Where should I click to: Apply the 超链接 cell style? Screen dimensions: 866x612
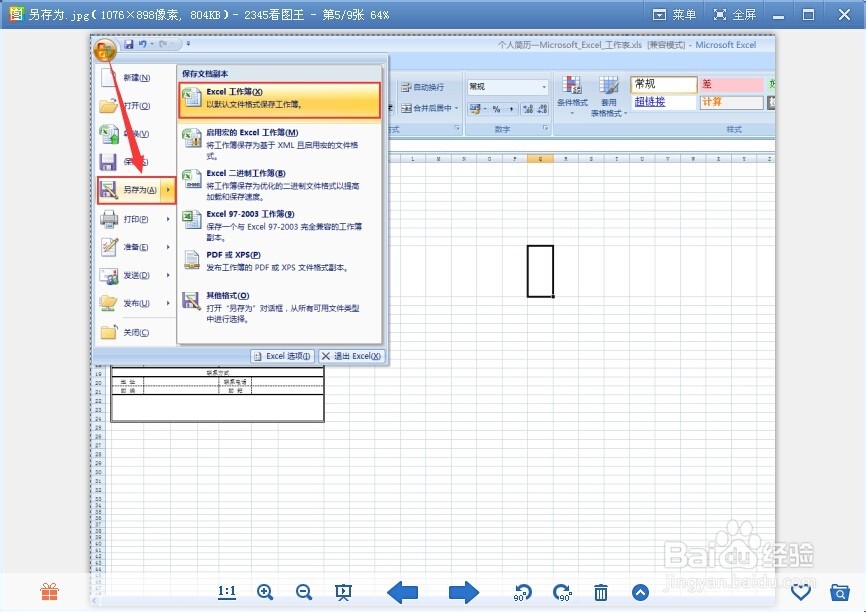(663, 102)
